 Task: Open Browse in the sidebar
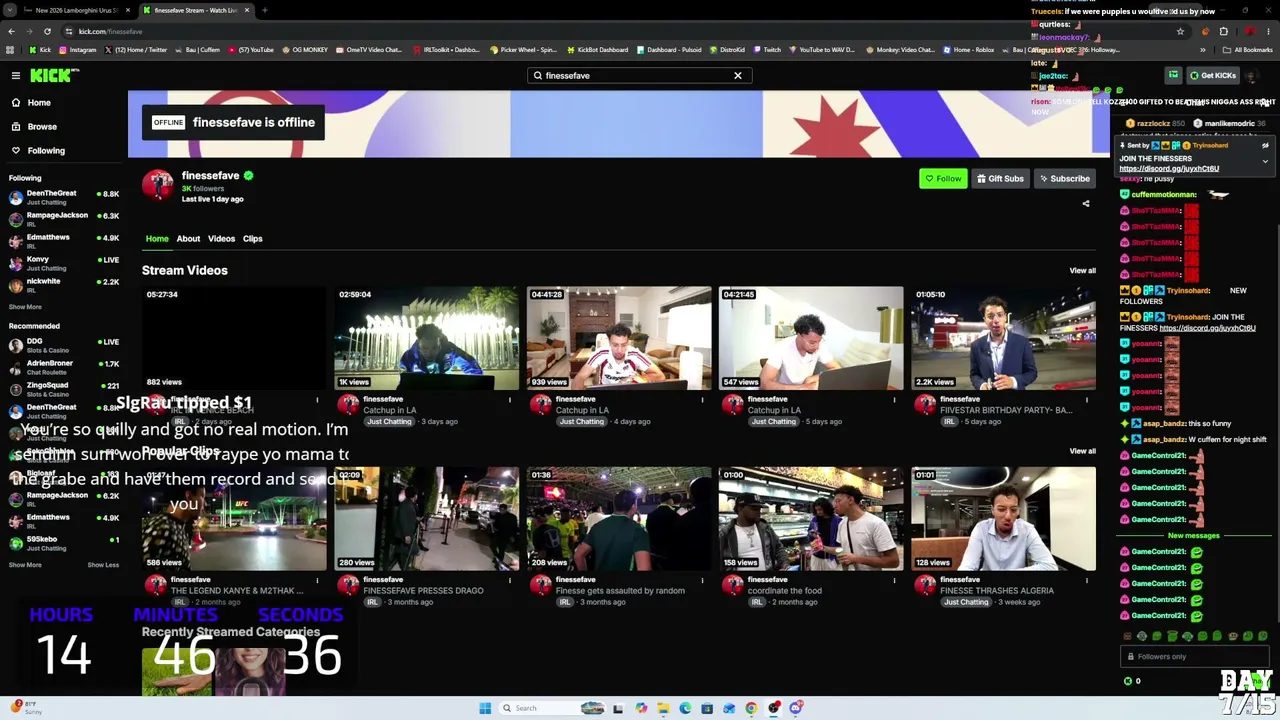click(x=42, y=126)
